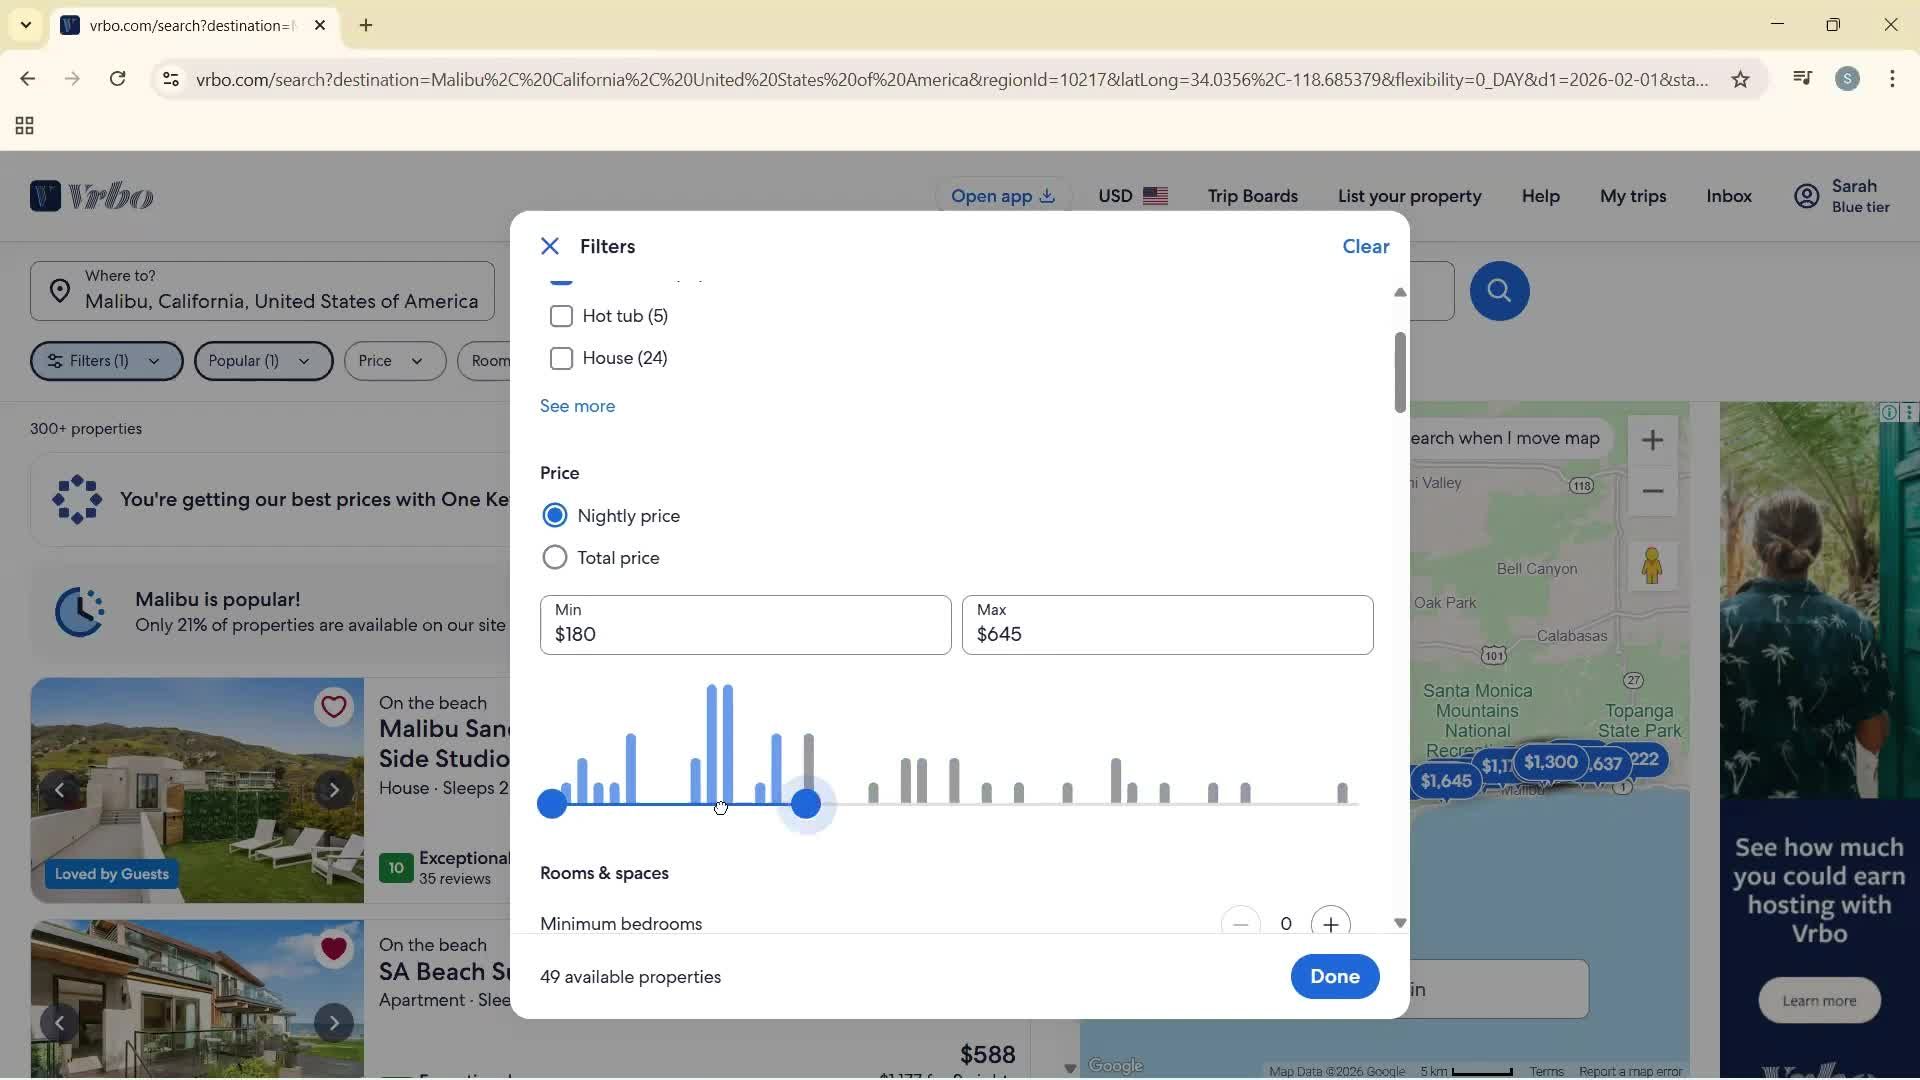Go to the Trip Boards section

pos(1252,196)
